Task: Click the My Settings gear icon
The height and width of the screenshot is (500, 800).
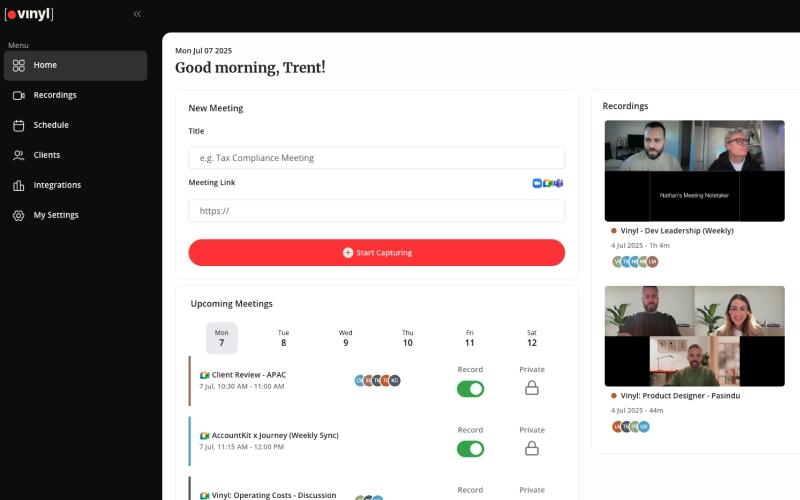Action: coord(18,215)
